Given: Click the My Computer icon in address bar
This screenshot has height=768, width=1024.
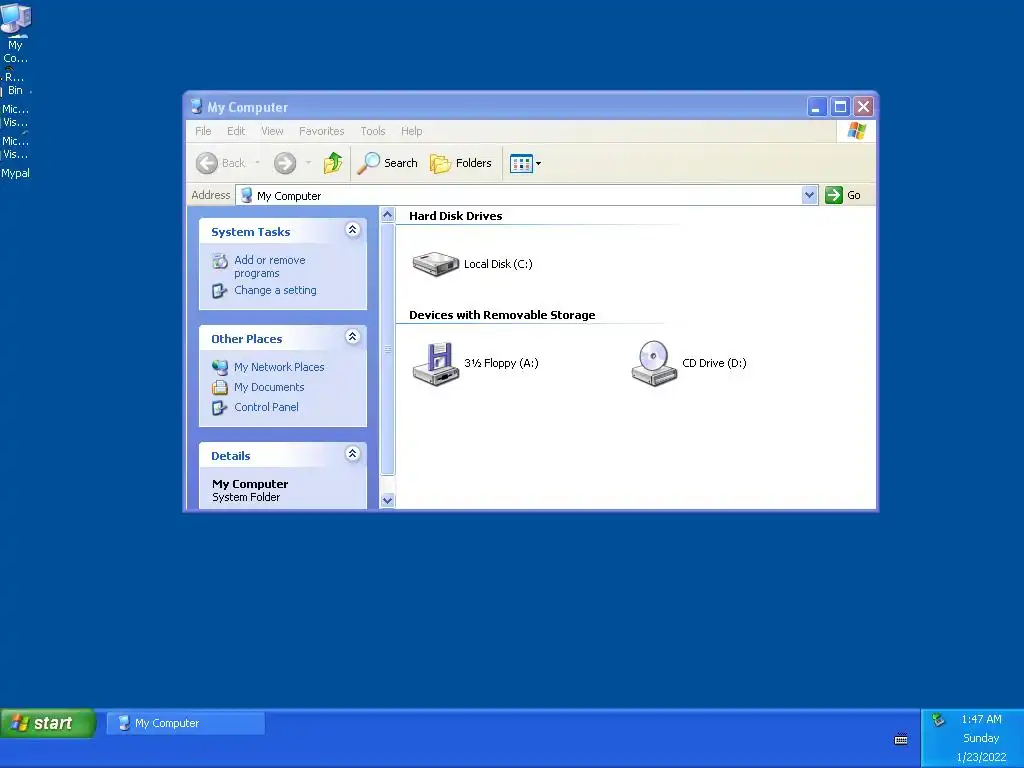Looking at the screenshot, I should (246, 195).
